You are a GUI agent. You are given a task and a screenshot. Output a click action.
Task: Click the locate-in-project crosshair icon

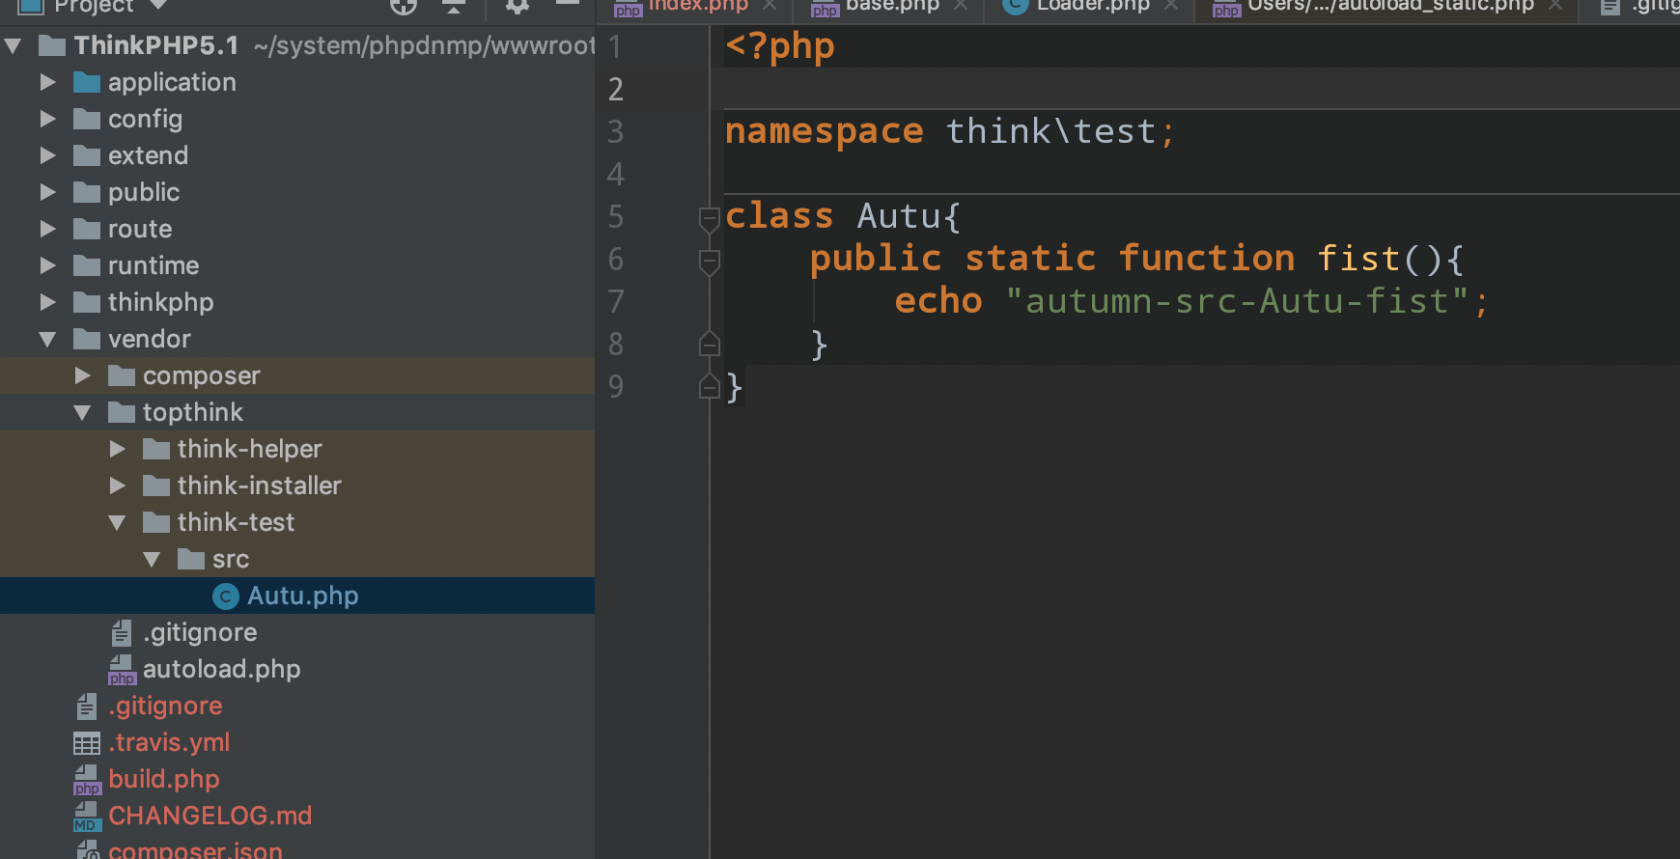click(403, 6)
